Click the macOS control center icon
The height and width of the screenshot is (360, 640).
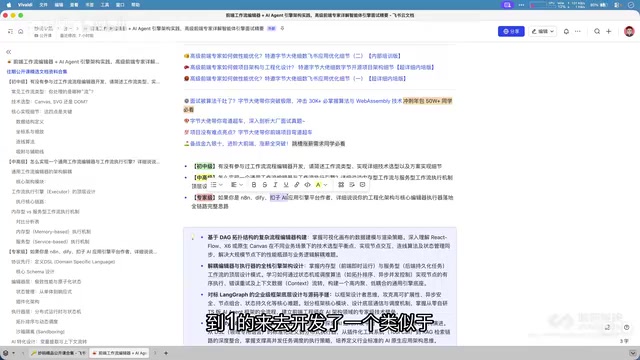point(617,5)
